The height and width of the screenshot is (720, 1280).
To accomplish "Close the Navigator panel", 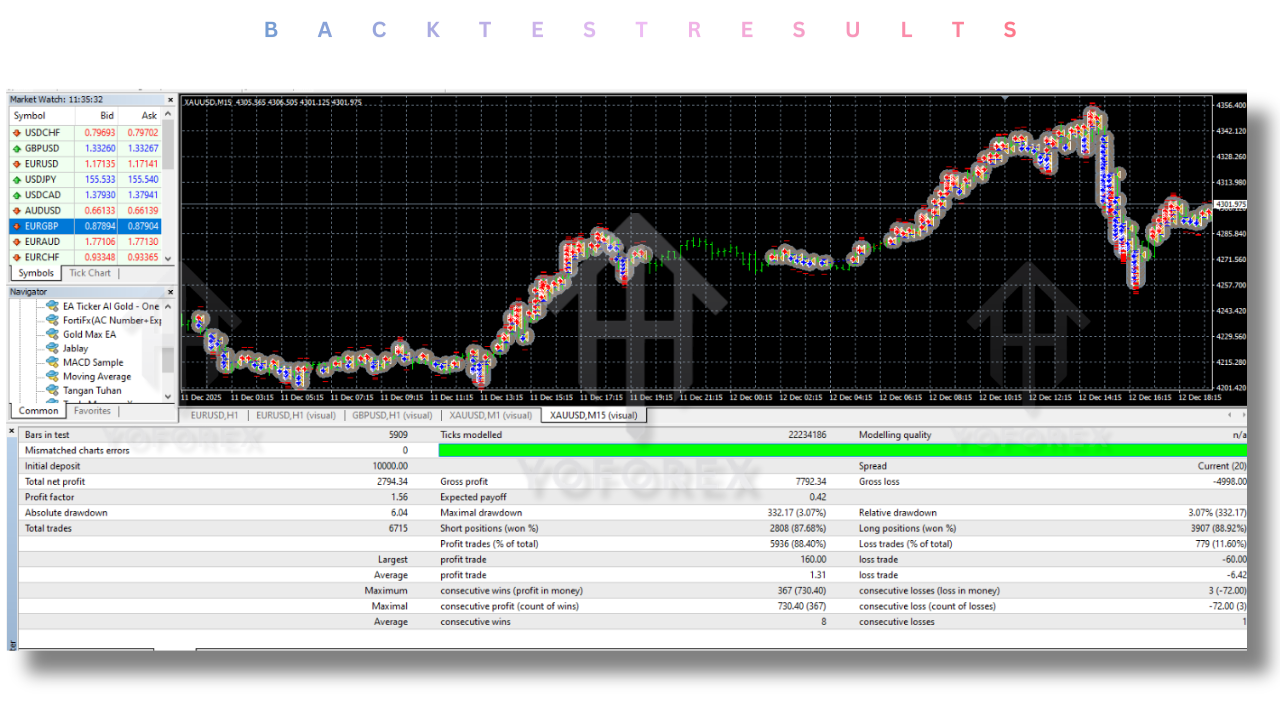I will (x=169, y=292).
